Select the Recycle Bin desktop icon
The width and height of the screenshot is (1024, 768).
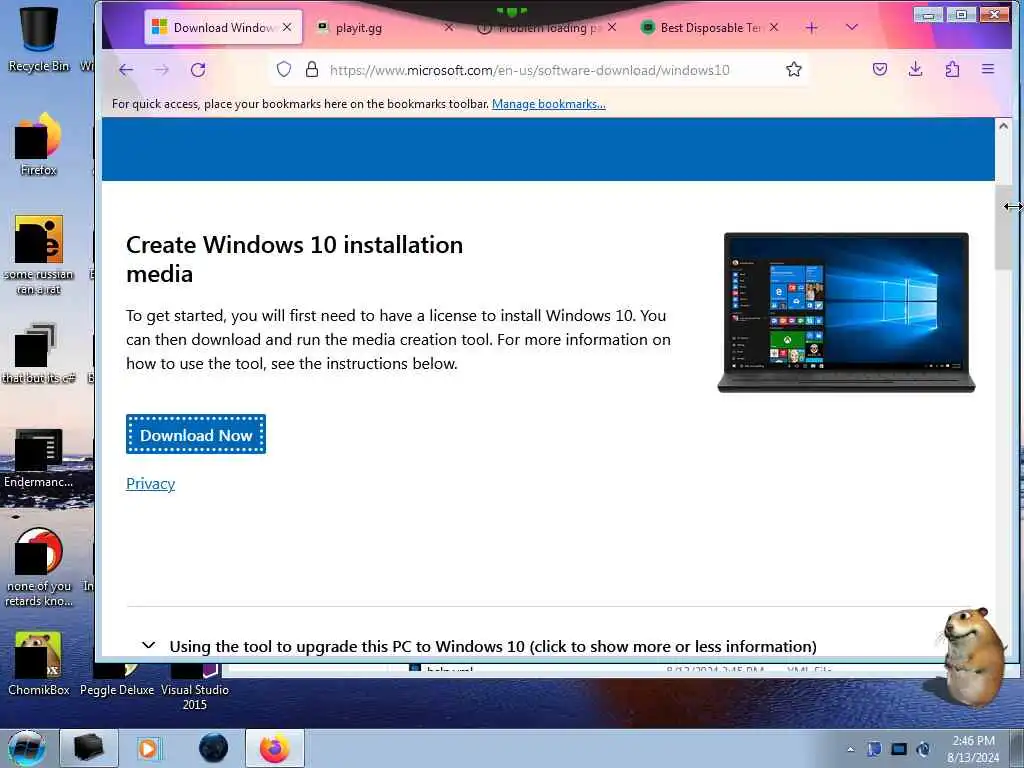point(39,39)
